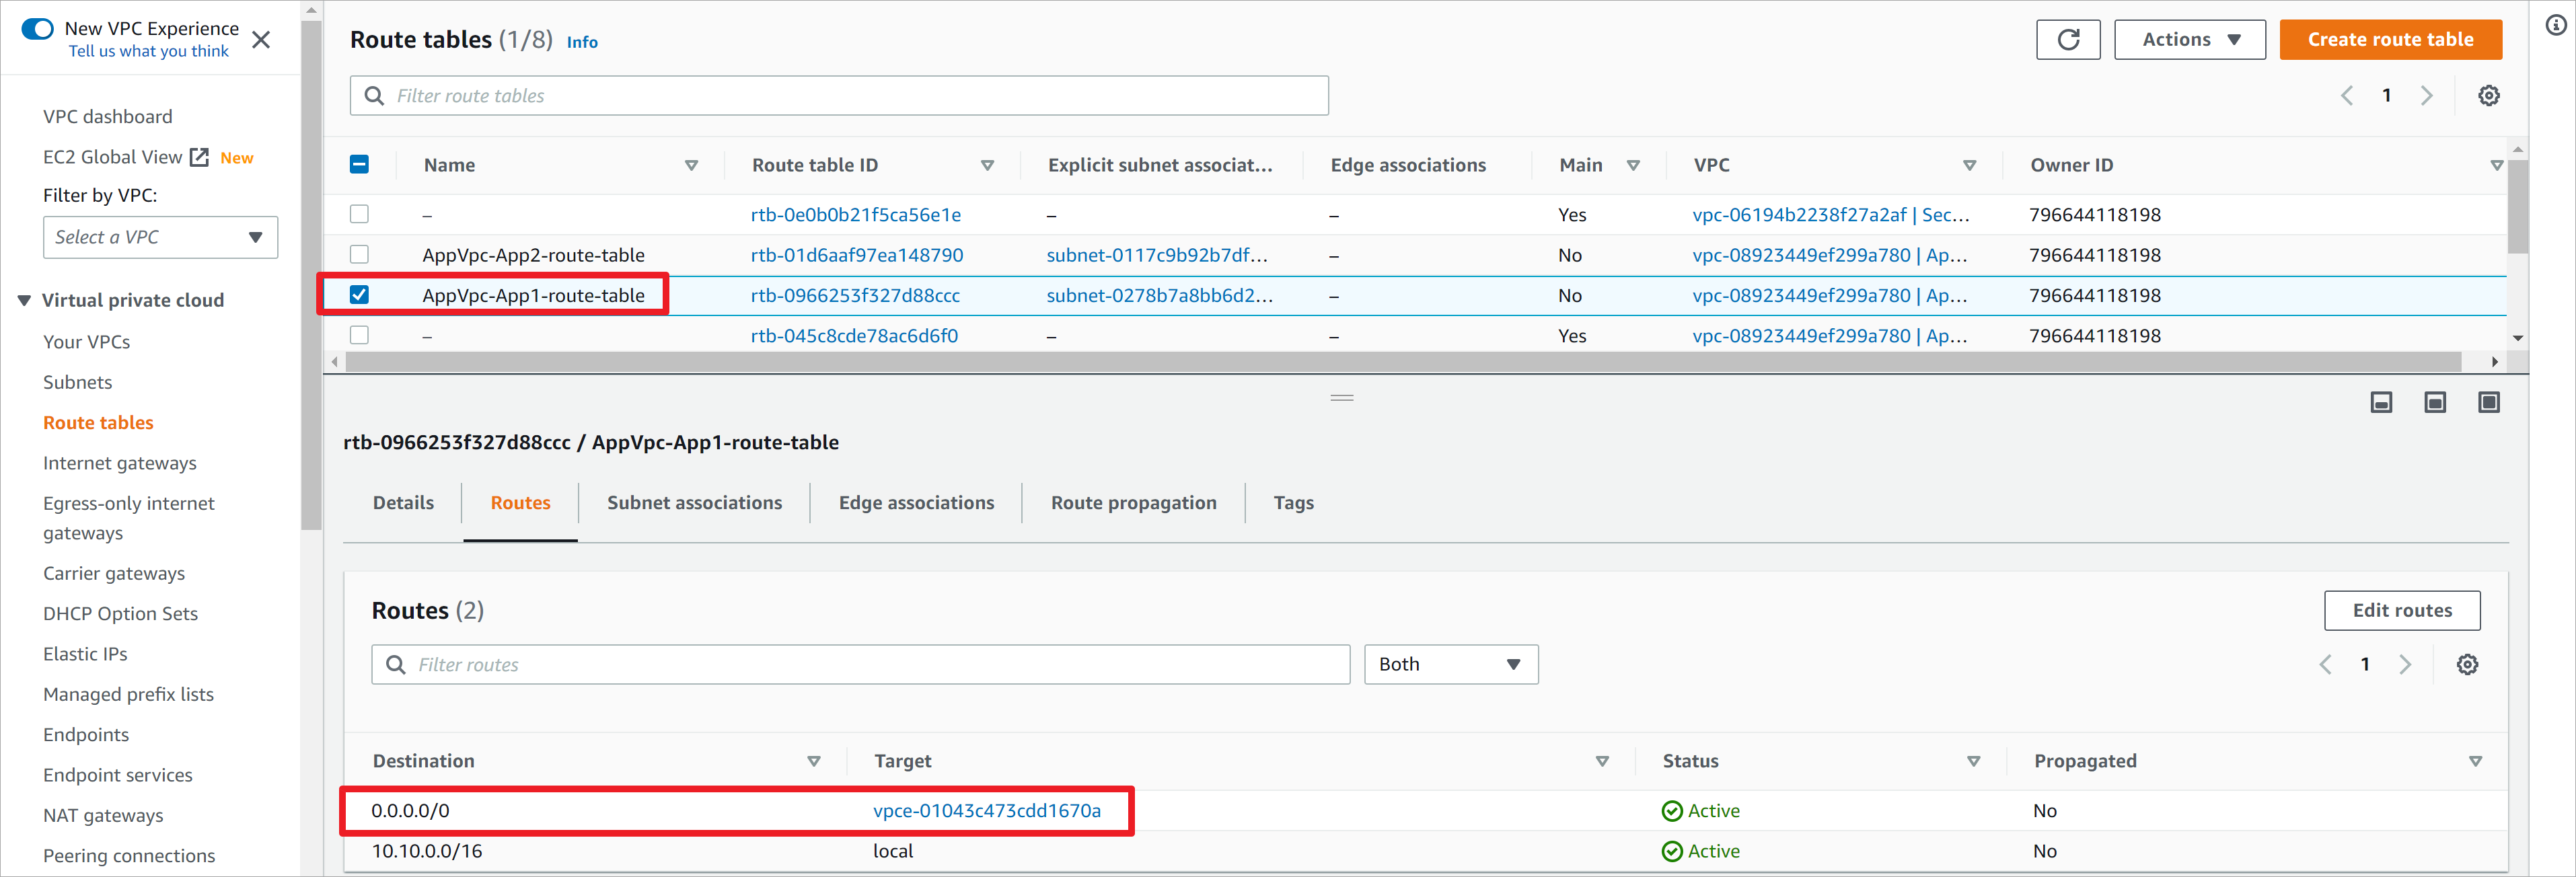
Task: Open Internet gateways in the sidebar
Action: (119, 464)
